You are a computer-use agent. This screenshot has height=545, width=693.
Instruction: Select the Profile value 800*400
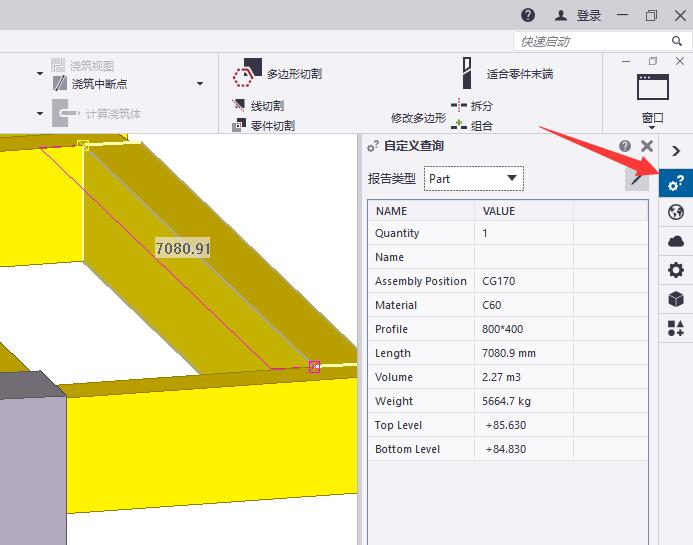(503, 329)
